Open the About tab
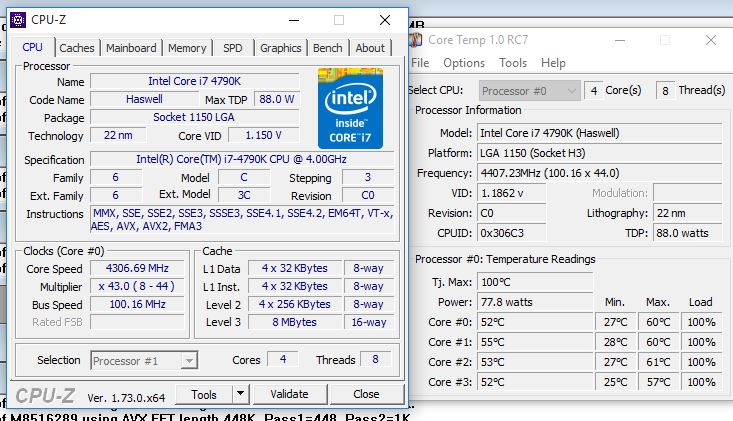 pos(370,48)
